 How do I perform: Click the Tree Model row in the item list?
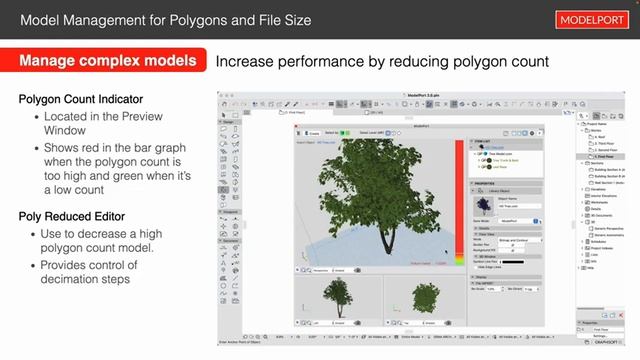[x=507, y=154]
